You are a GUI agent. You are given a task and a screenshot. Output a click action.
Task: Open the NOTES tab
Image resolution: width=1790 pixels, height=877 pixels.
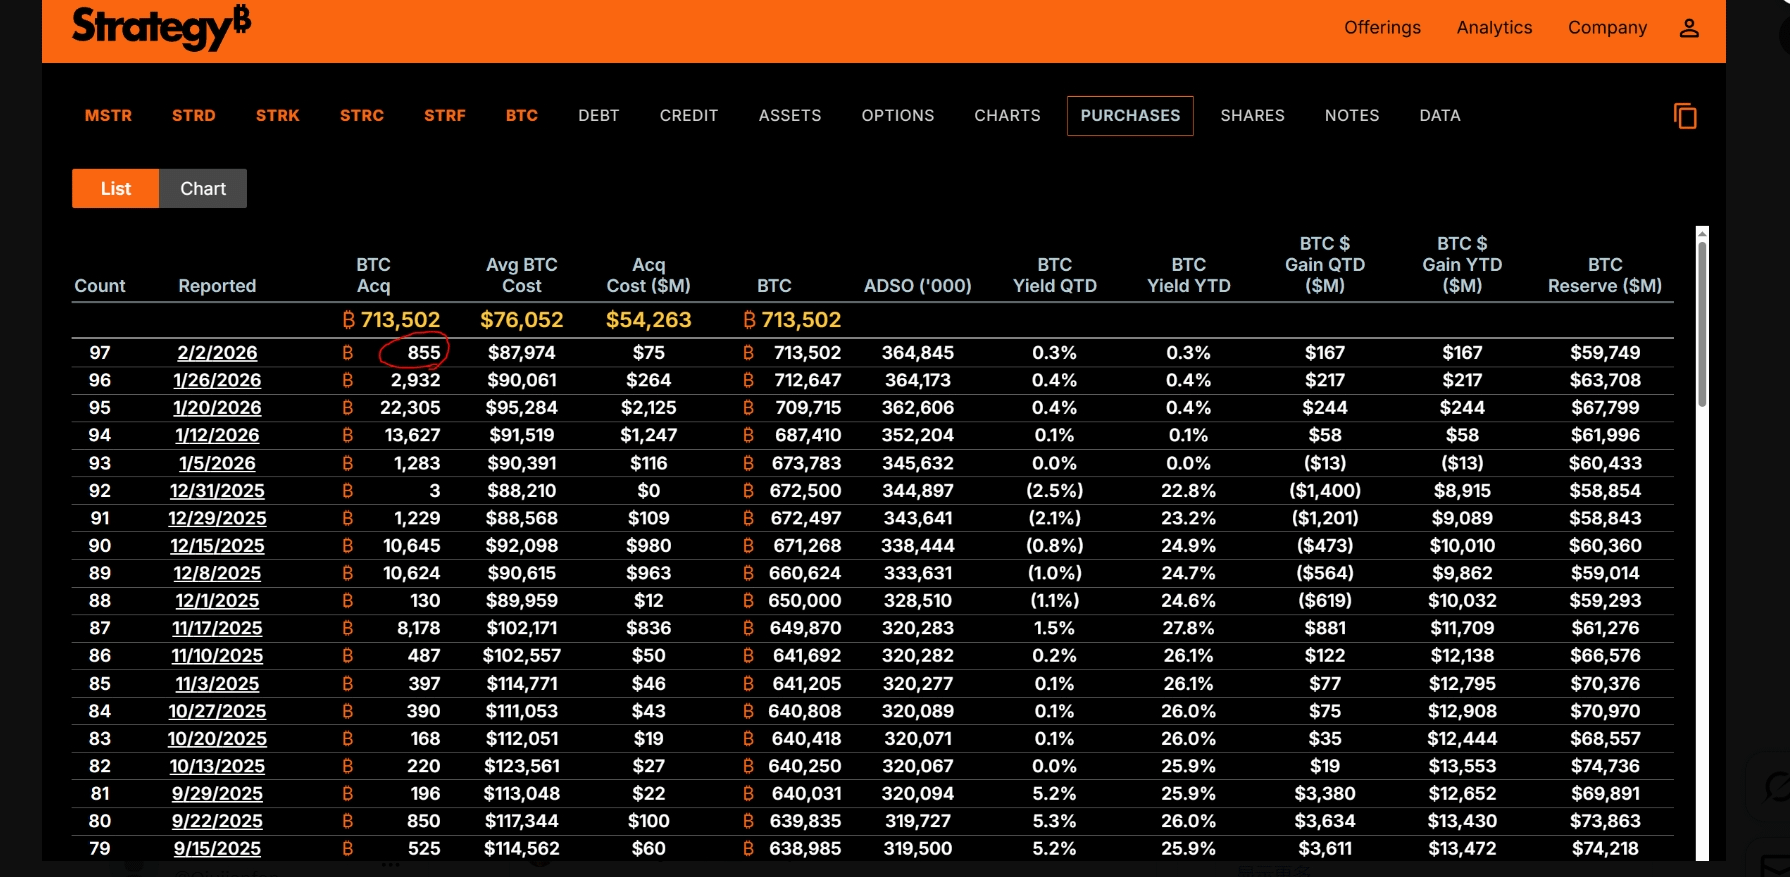click(1351, 116)
